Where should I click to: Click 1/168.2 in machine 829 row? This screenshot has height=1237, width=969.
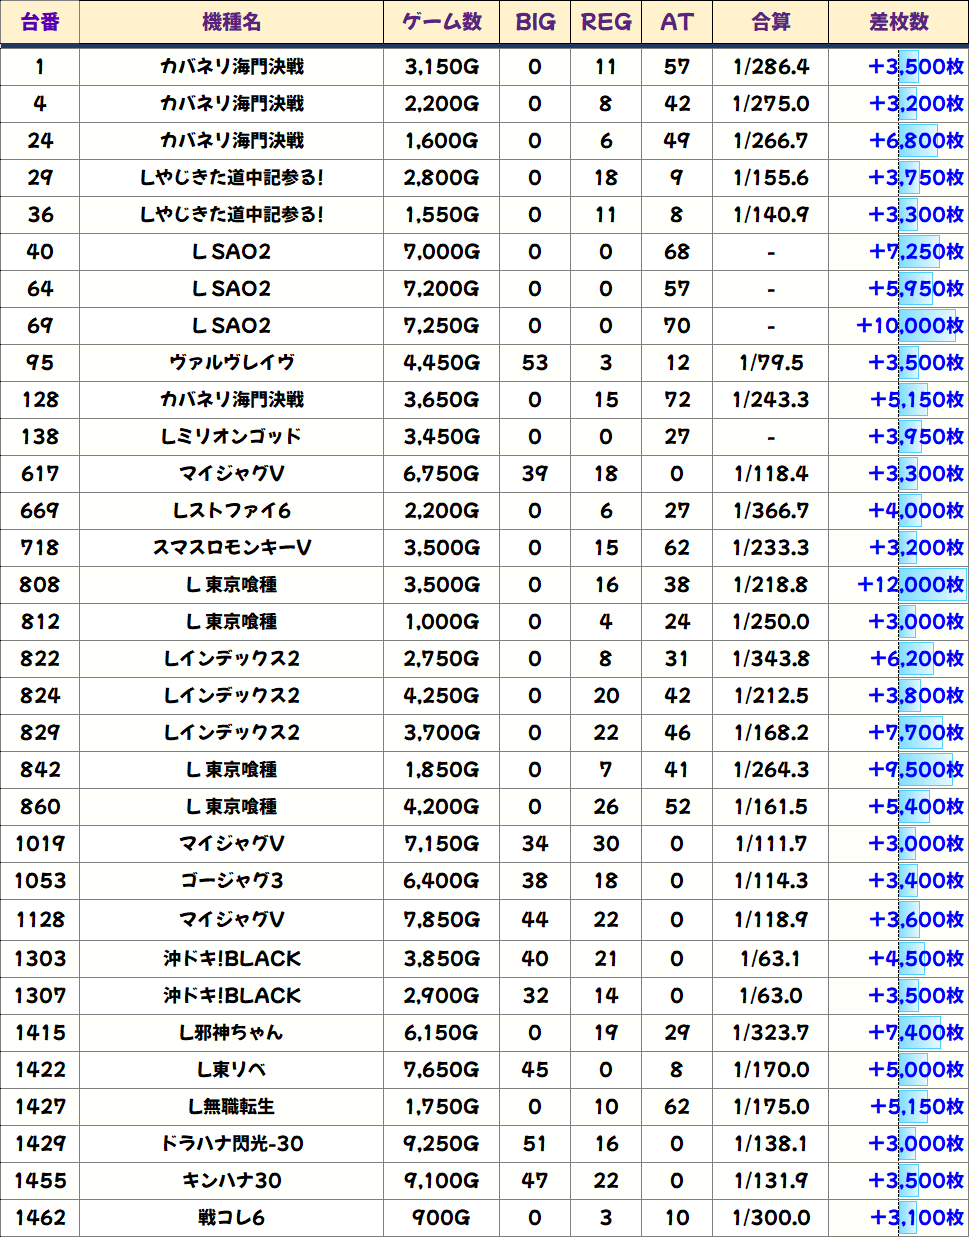pyautogui.click(x=771, y=733)
